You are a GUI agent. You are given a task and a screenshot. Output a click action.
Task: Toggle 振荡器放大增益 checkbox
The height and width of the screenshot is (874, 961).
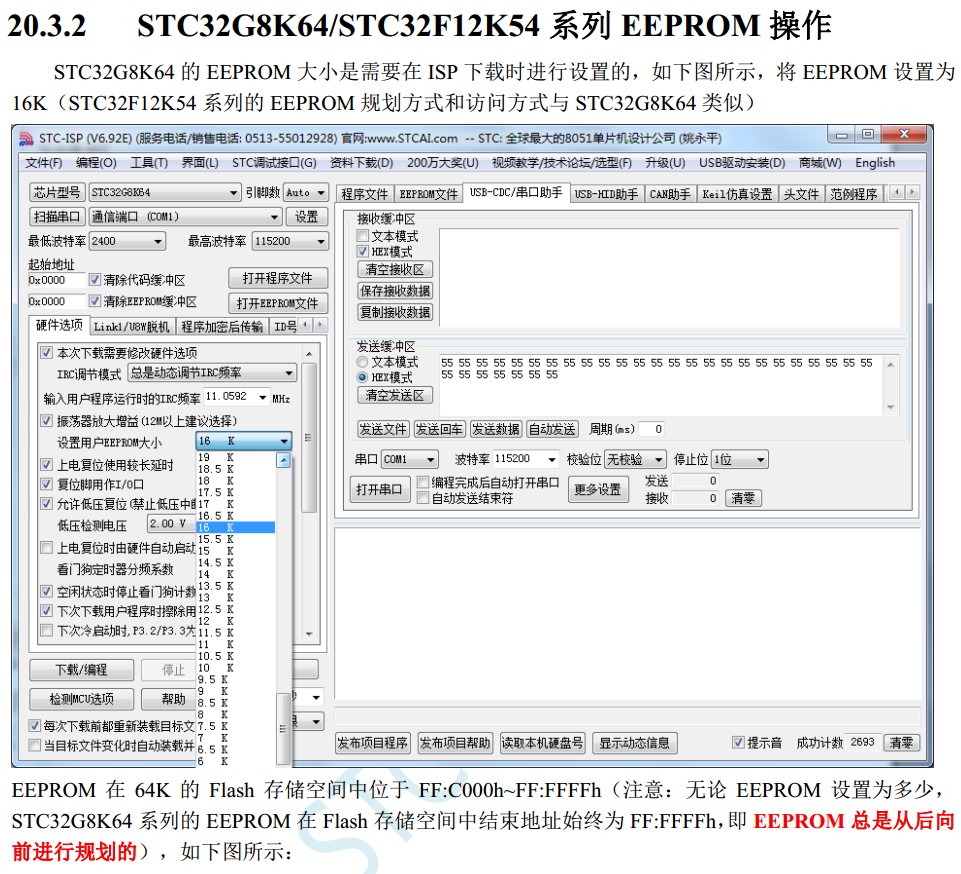[46, 420]
